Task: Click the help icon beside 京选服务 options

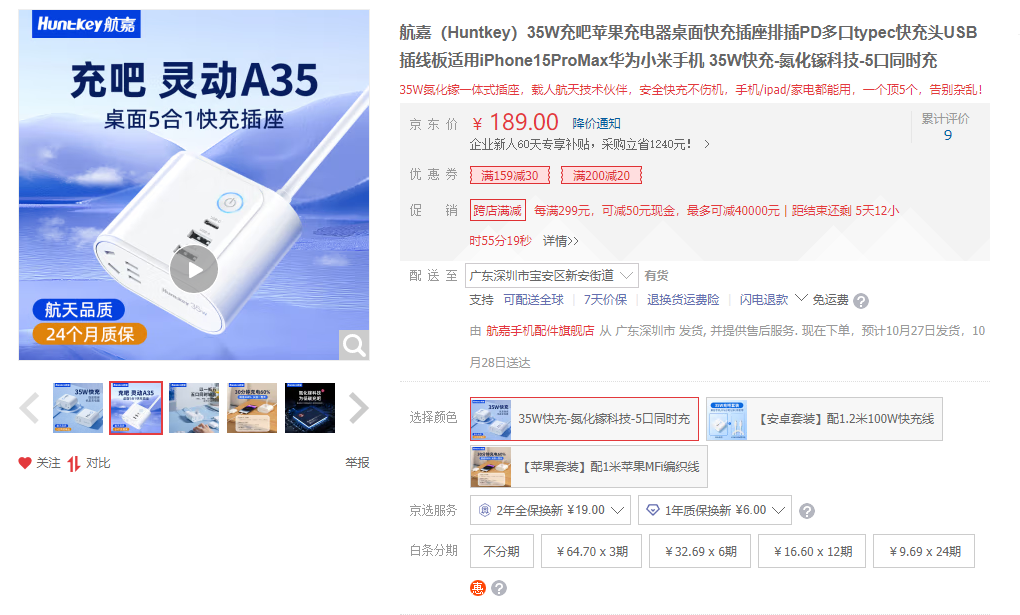Action: click(807, 511)
